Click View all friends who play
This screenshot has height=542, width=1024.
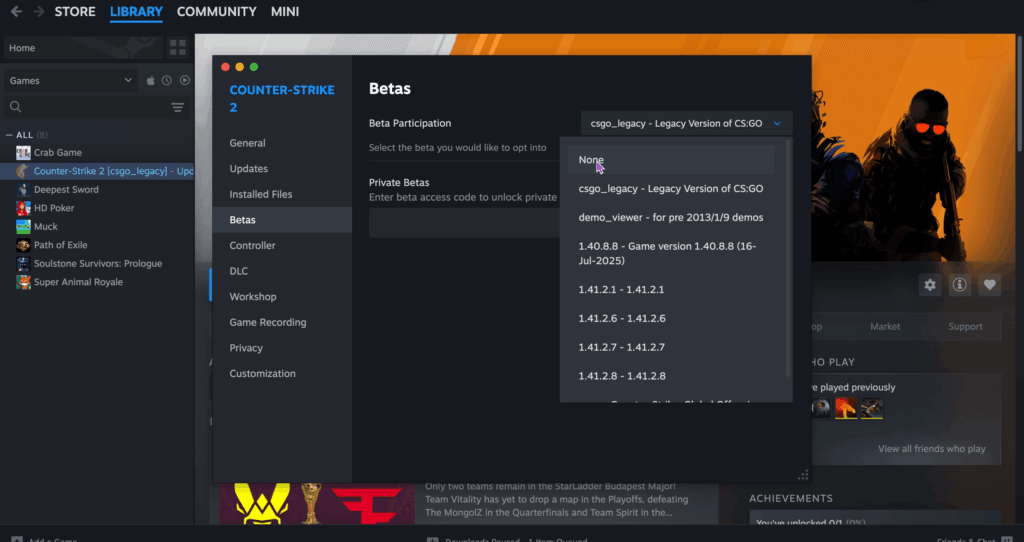(931, 449)
